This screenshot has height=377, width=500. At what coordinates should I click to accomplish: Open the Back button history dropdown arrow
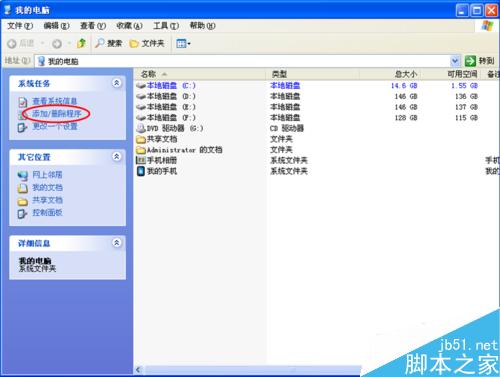tap(43, 43)
